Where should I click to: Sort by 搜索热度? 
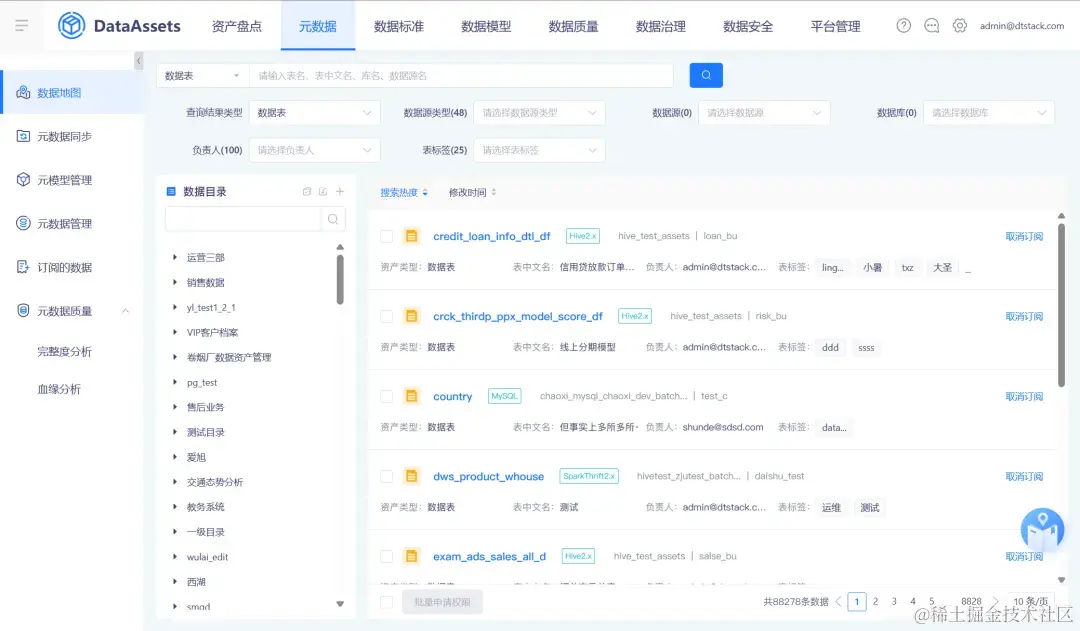coord(404,192)
